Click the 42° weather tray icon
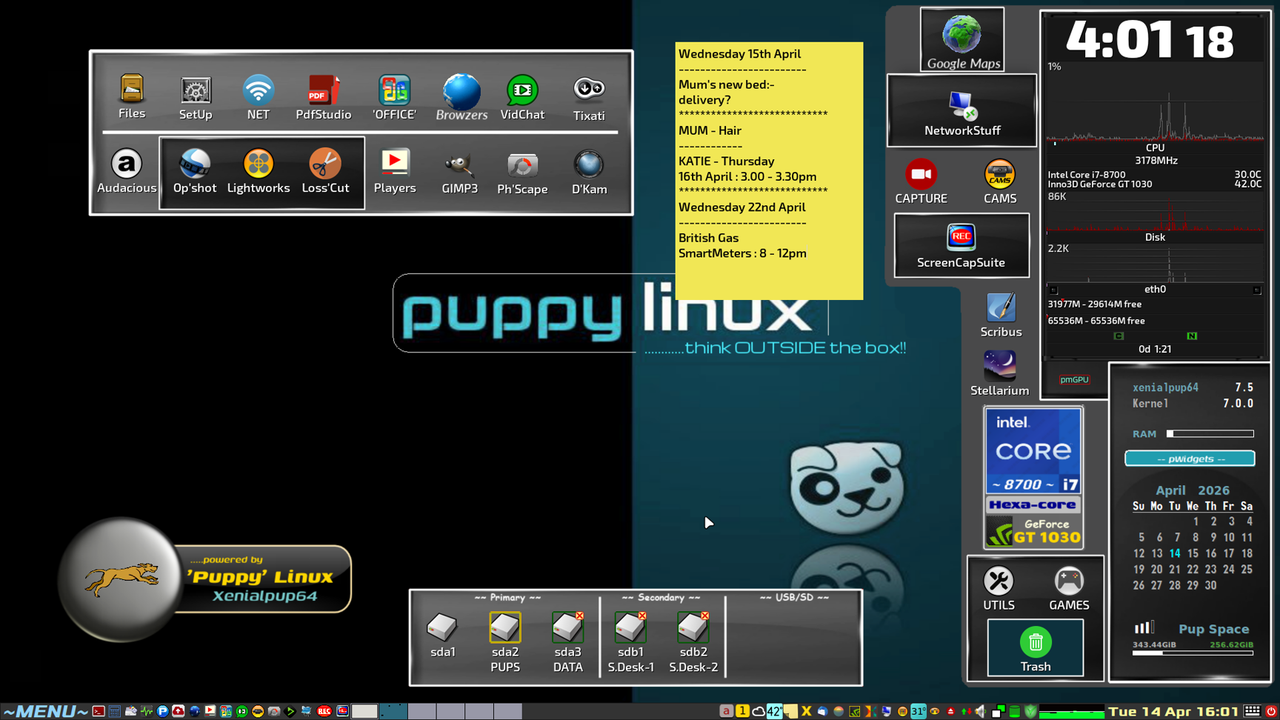The width and height of the screenshot is (1280, 720). (x=774, y=711)
